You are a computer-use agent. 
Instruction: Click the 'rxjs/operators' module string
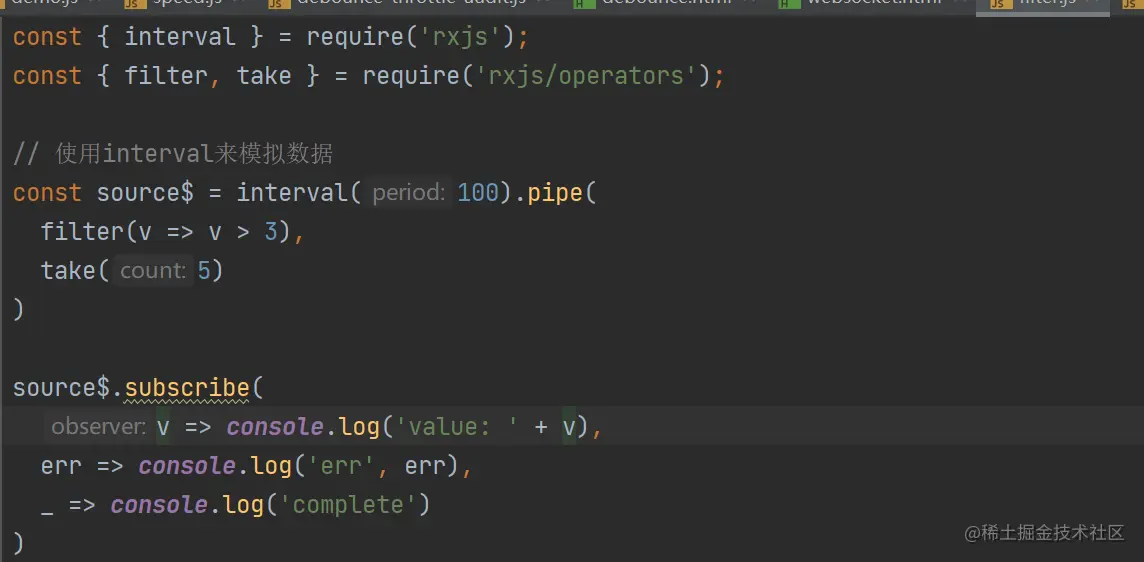pyautogui.click(x=586, y=75)
